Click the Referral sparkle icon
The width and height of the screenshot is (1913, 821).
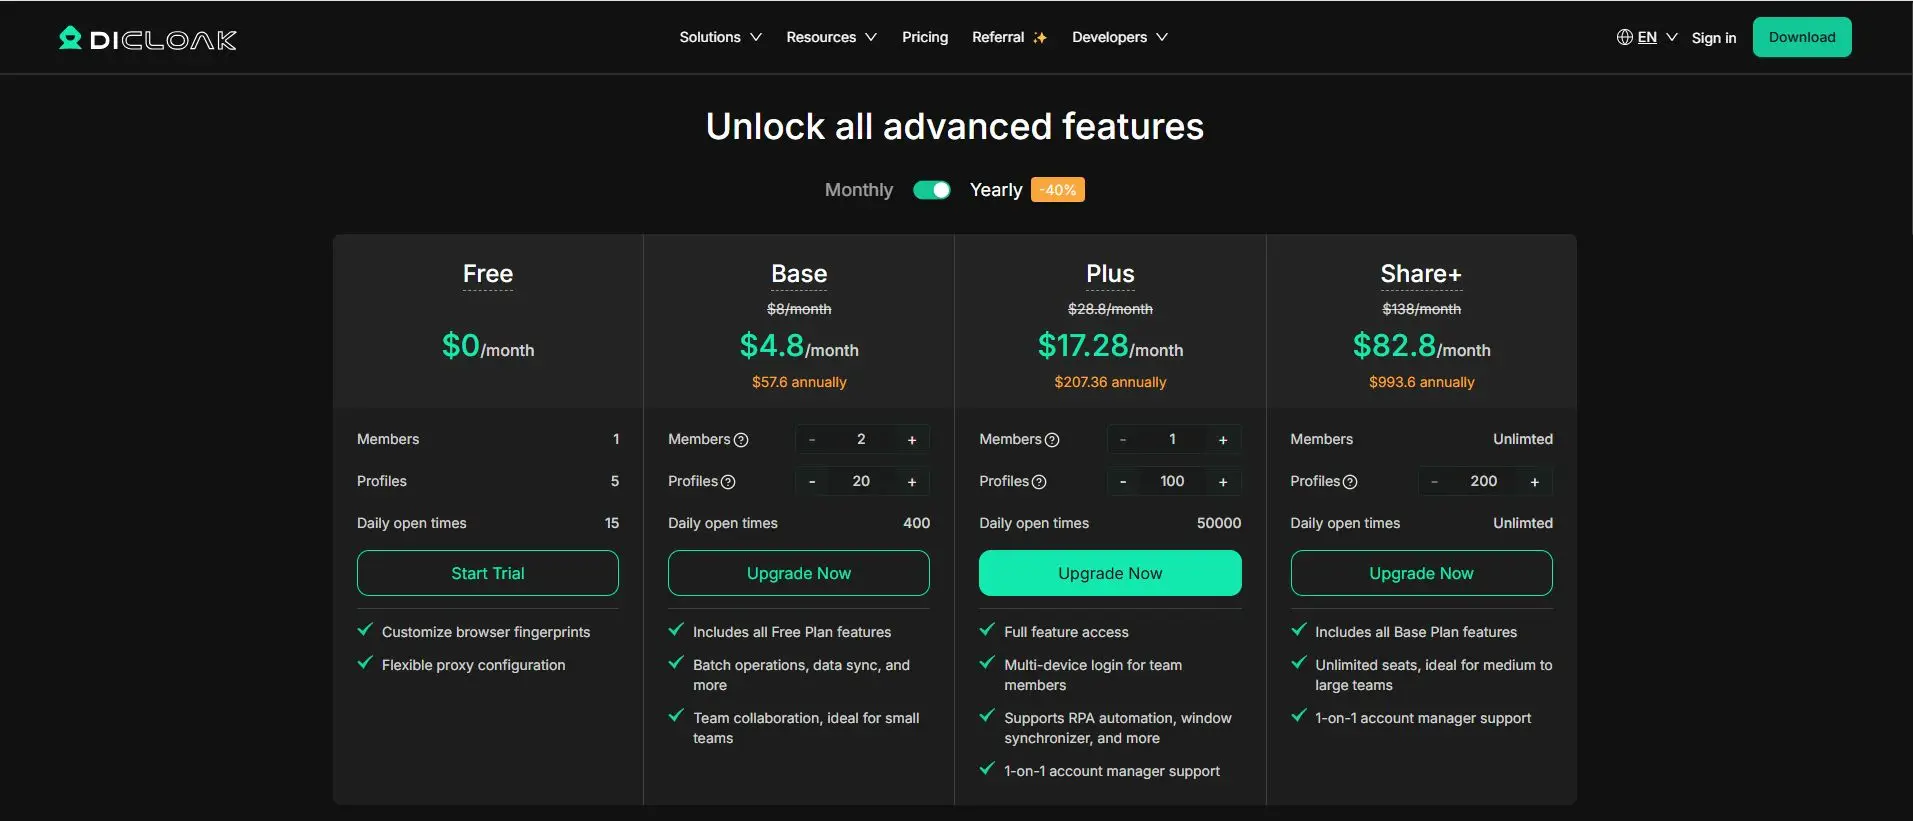click(x=1040, y=38)
